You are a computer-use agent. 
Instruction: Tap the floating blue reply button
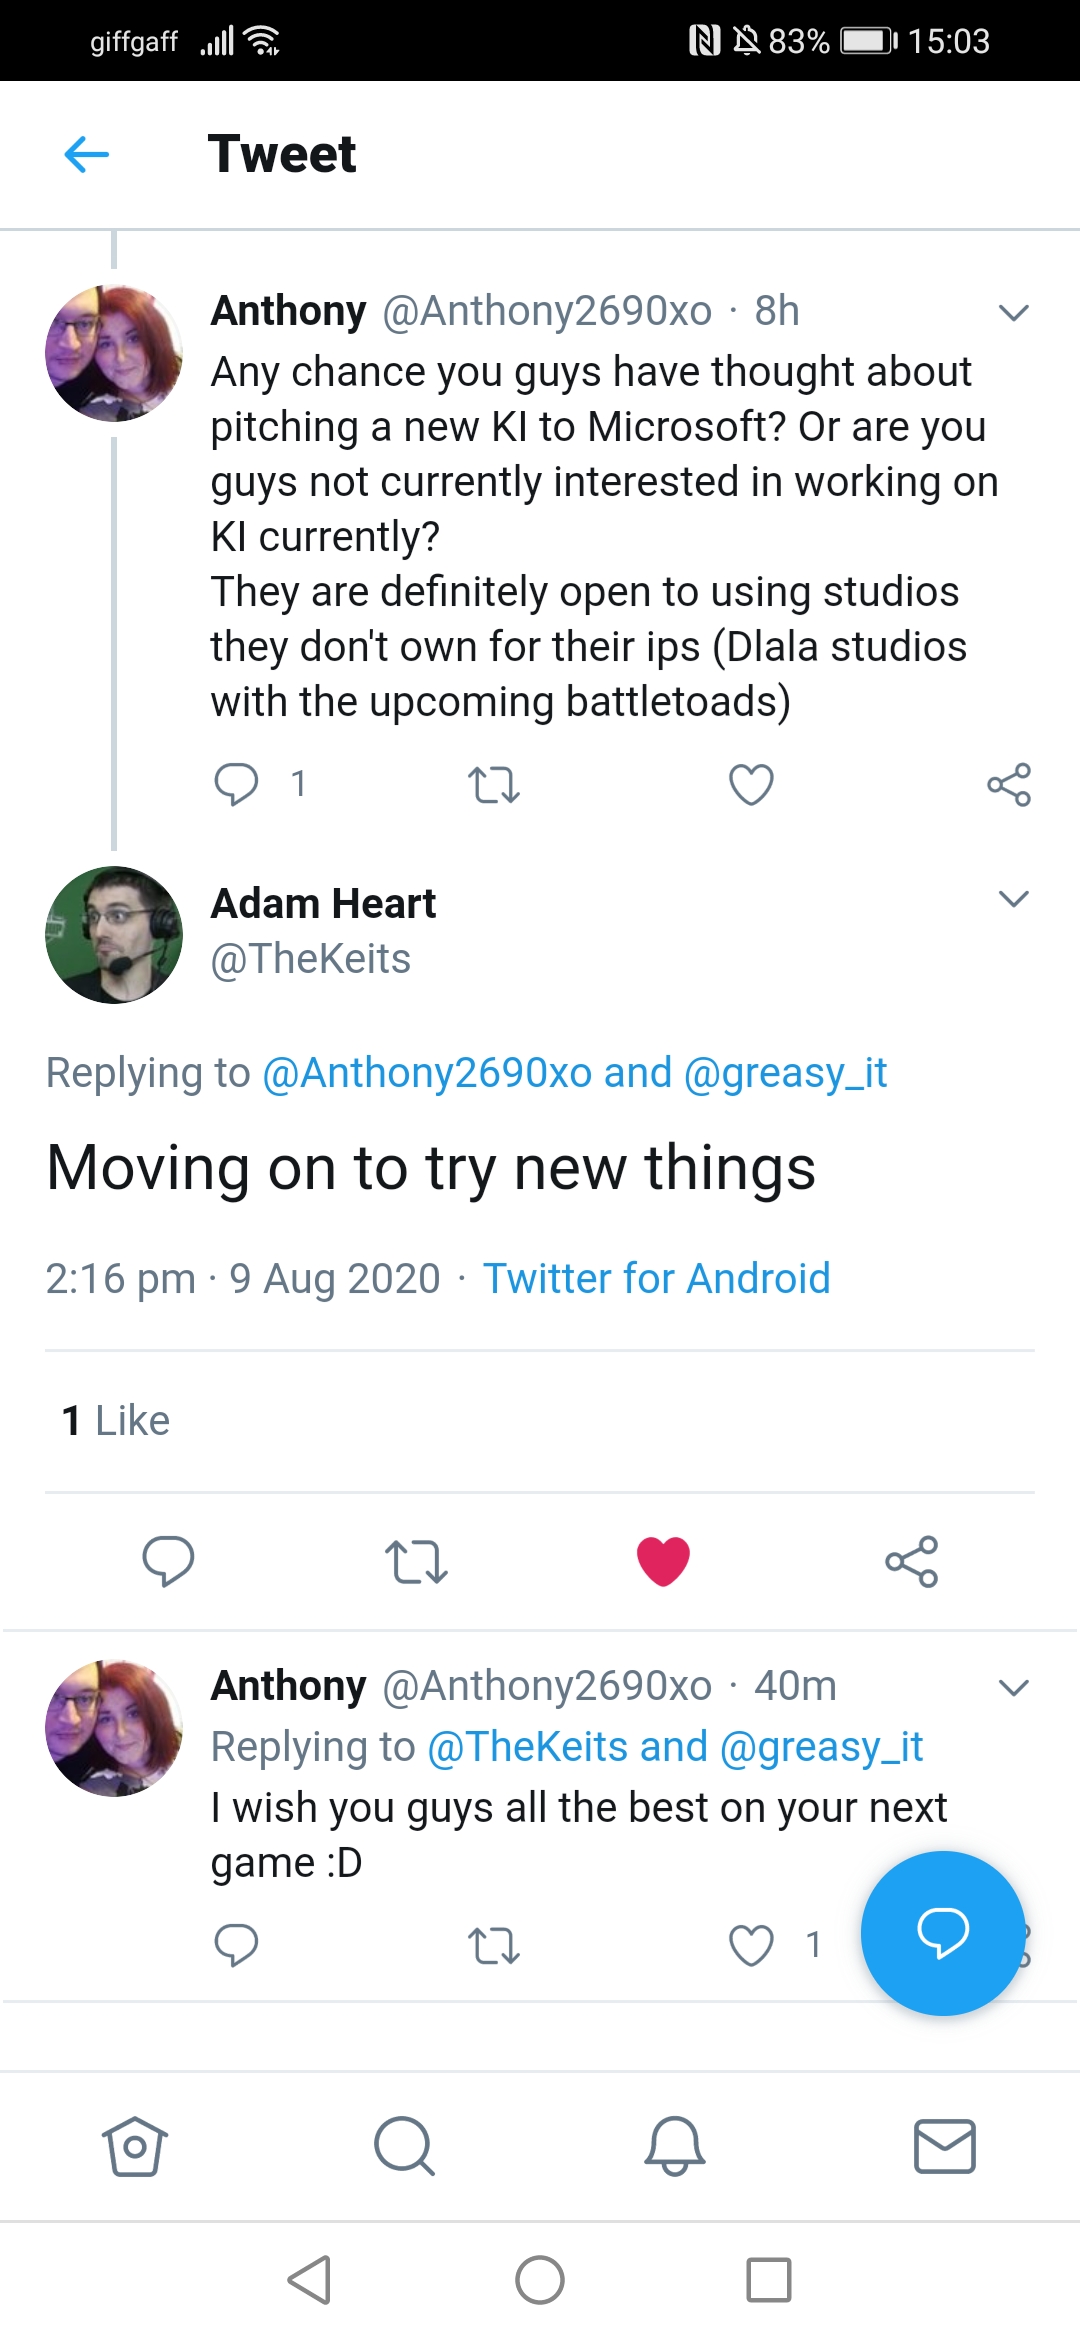[x=942, y=1932]
